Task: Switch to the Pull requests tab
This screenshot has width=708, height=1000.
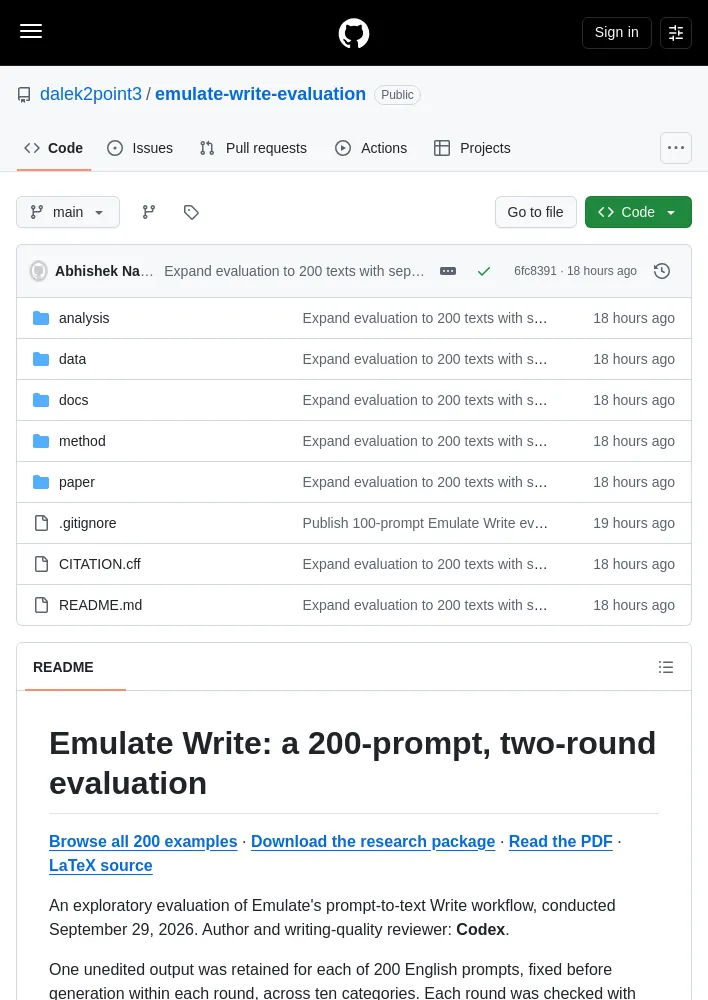Action: click(x=253, y=148)
